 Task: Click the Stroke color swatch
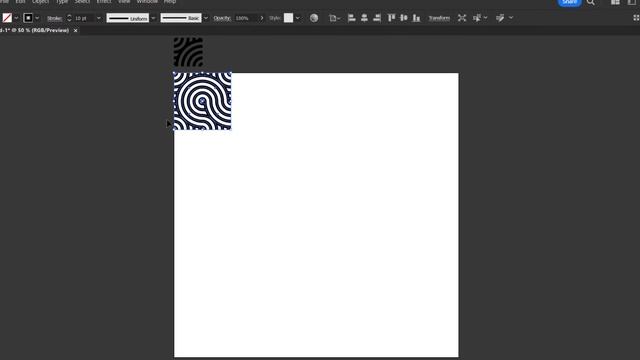pos(28,18)
